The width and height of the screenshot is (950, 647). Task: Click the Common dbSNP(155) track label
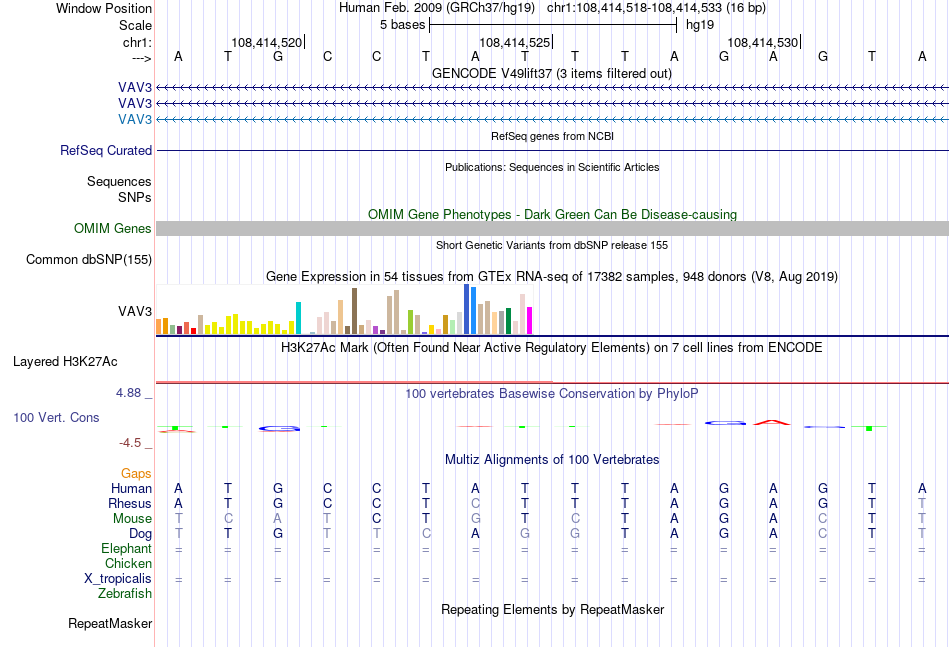coord(89,259)
